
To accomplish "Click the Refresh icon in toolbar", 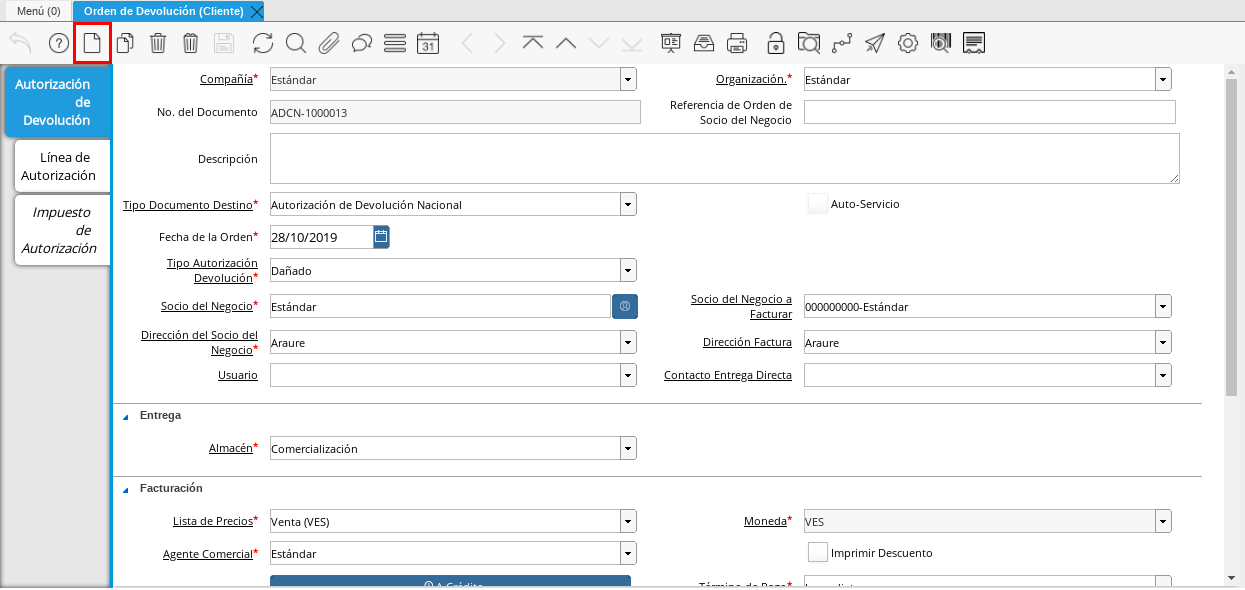I will pos(262,43).
